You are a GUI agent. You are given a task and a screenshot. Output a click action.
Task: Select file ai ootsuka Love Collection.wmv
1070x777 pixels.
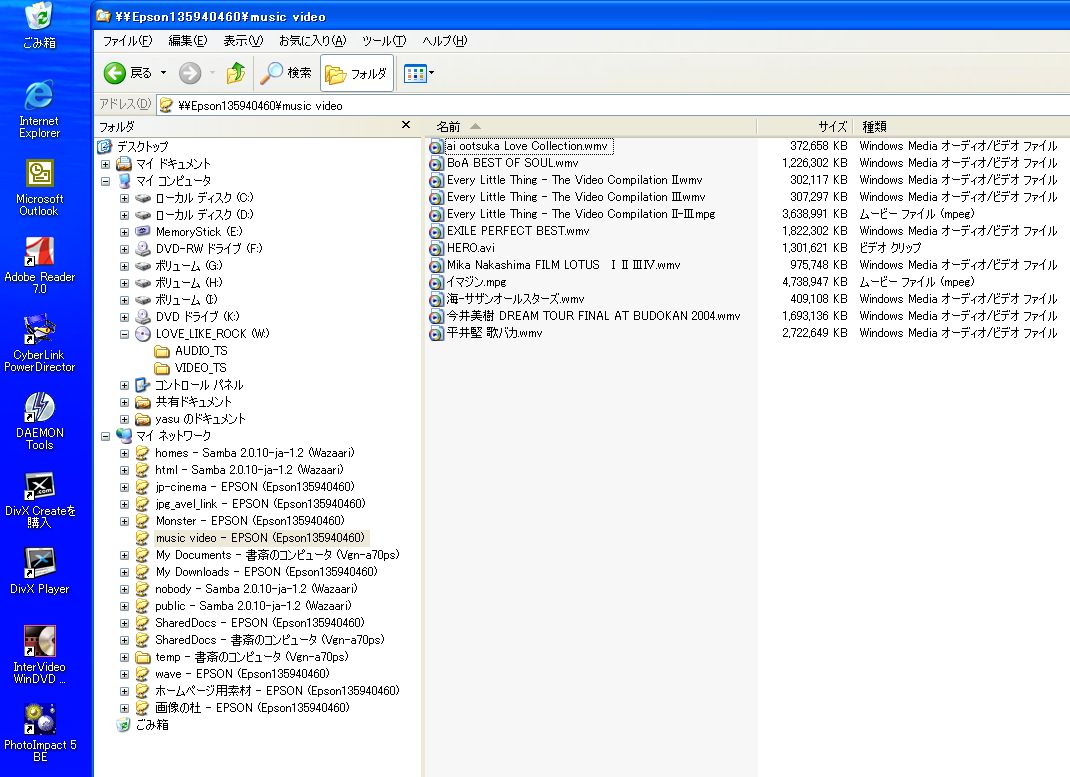point(527,146)
